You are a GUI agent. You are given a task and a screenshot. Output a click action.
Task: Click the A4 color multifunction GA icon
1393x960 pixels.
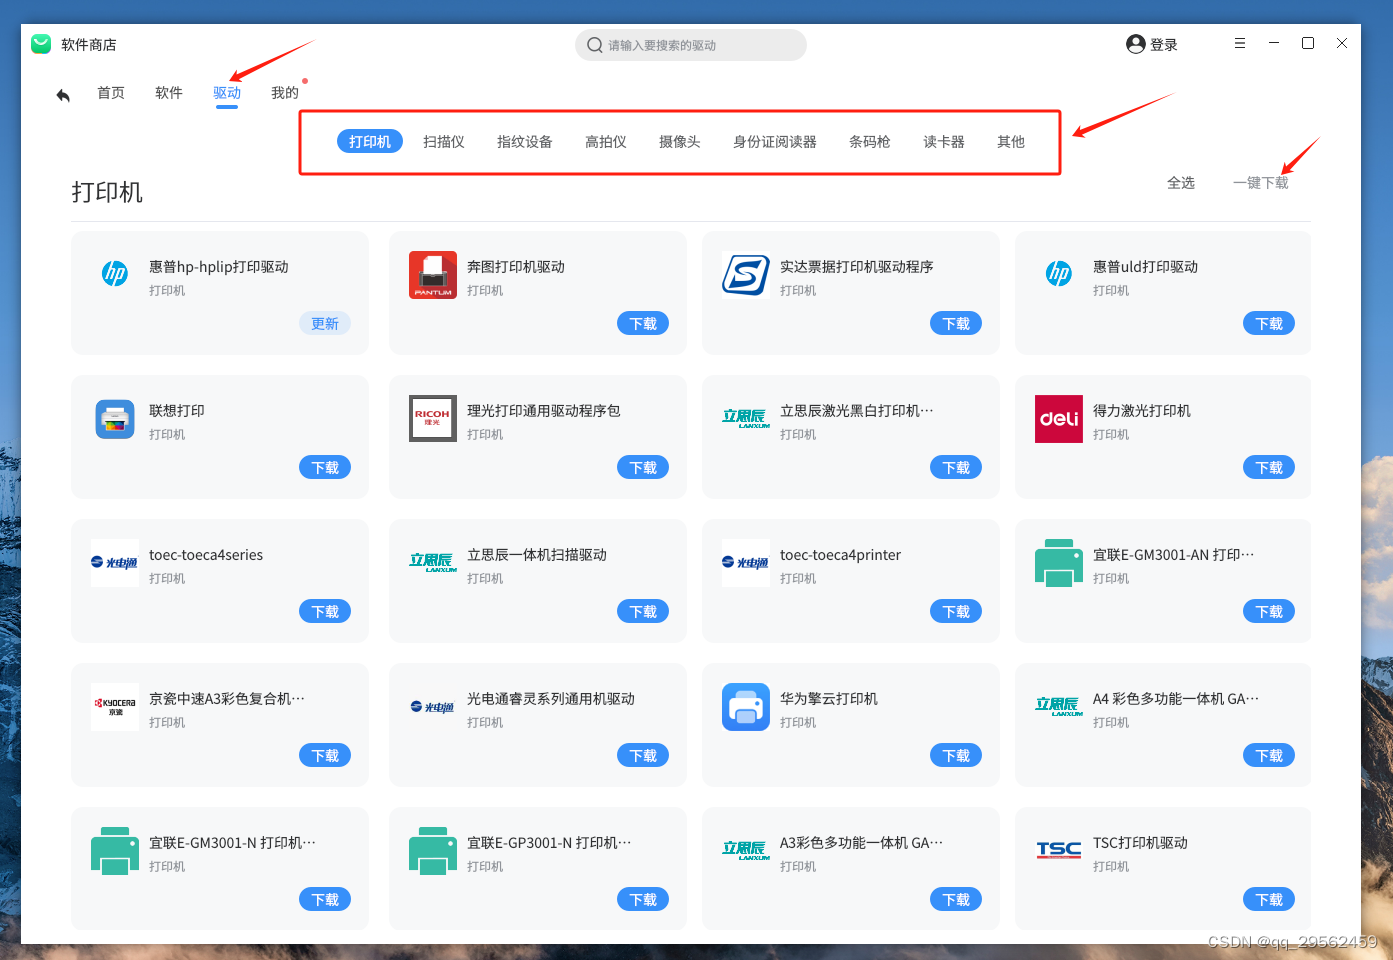[x=1059, y=707]
